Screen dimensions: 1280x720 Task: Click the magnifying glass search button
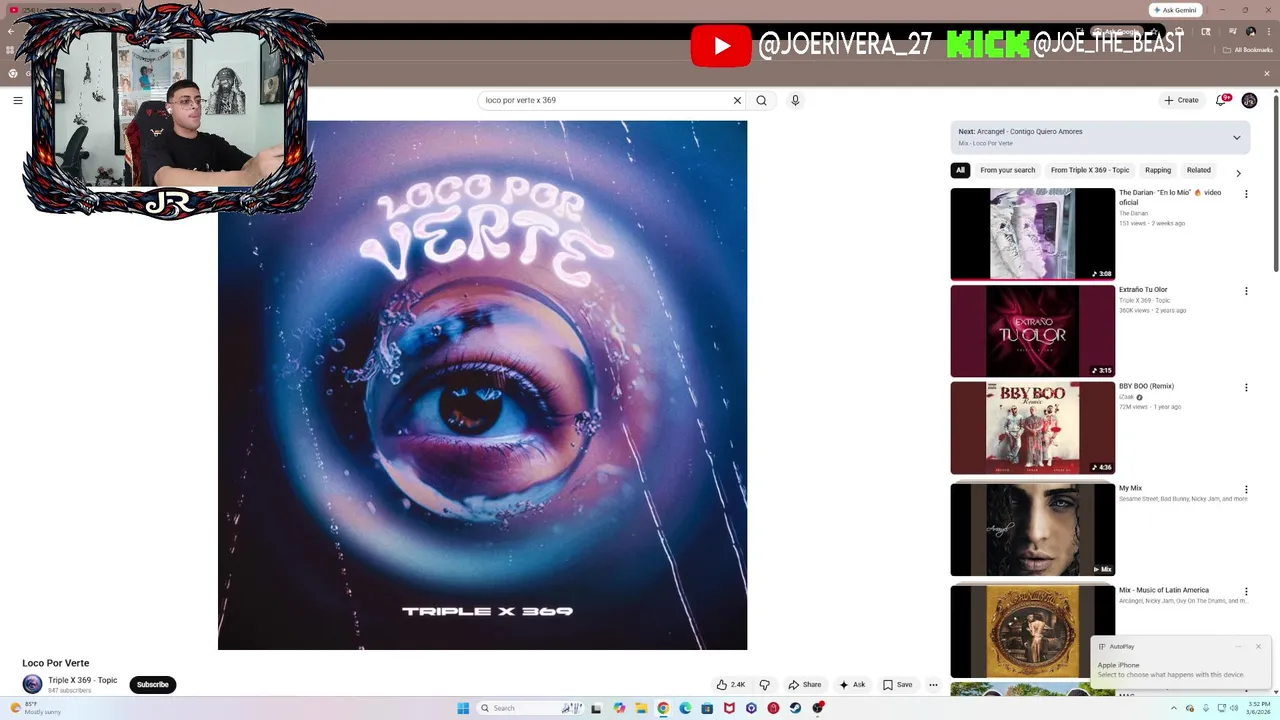click(762, 100)
